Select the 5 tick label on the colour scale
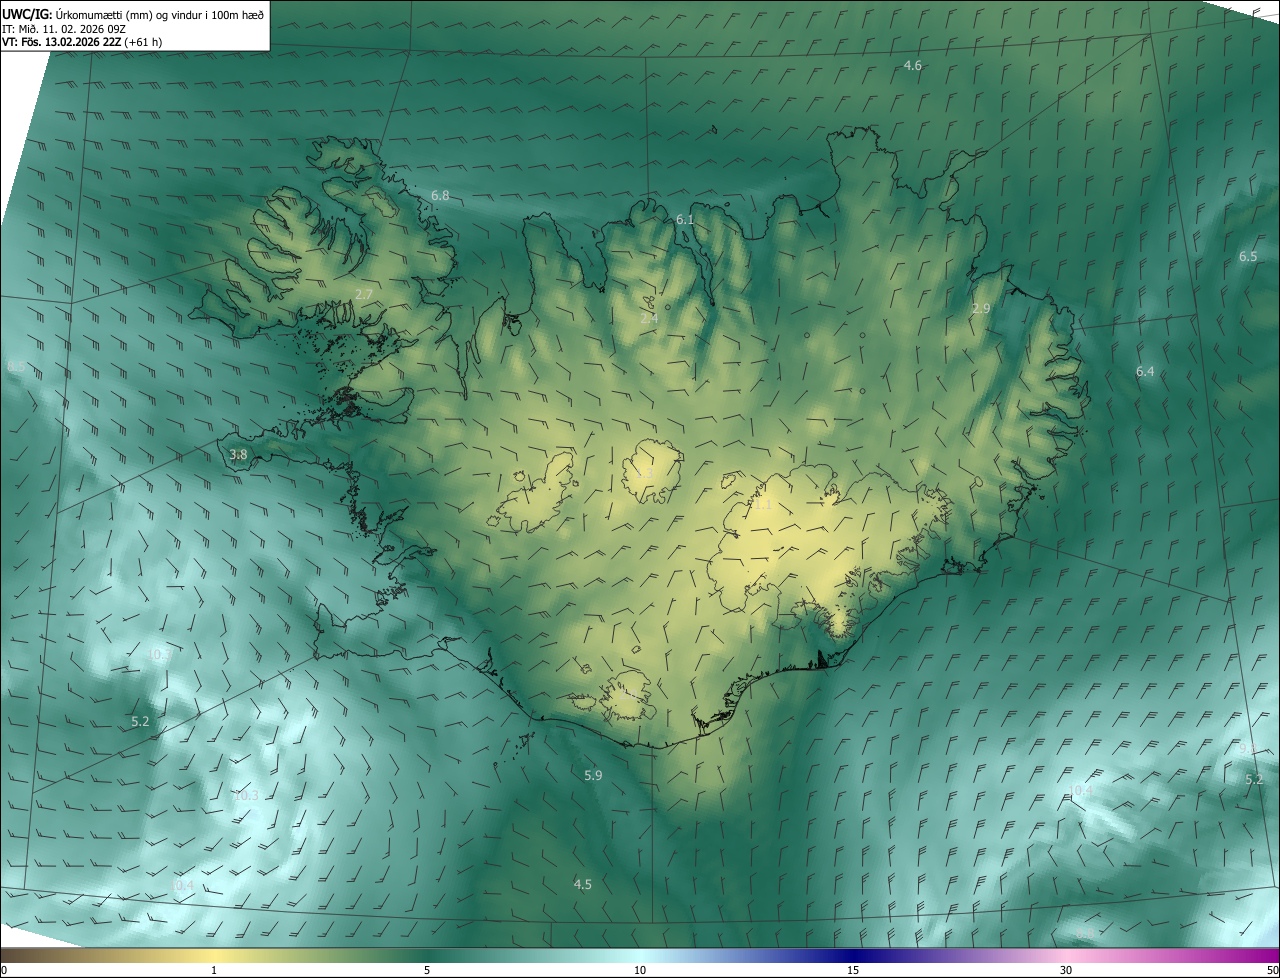Viewport: 1280px width, 978px height. pos(427,971)
